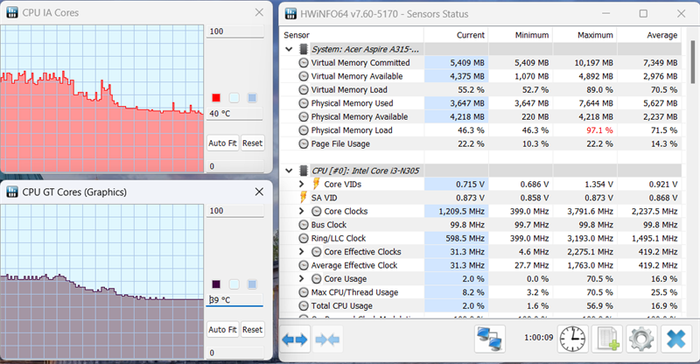Click the Core Effective Clocks sensor icon
700x364 pixels.
[x=316, y=252]
